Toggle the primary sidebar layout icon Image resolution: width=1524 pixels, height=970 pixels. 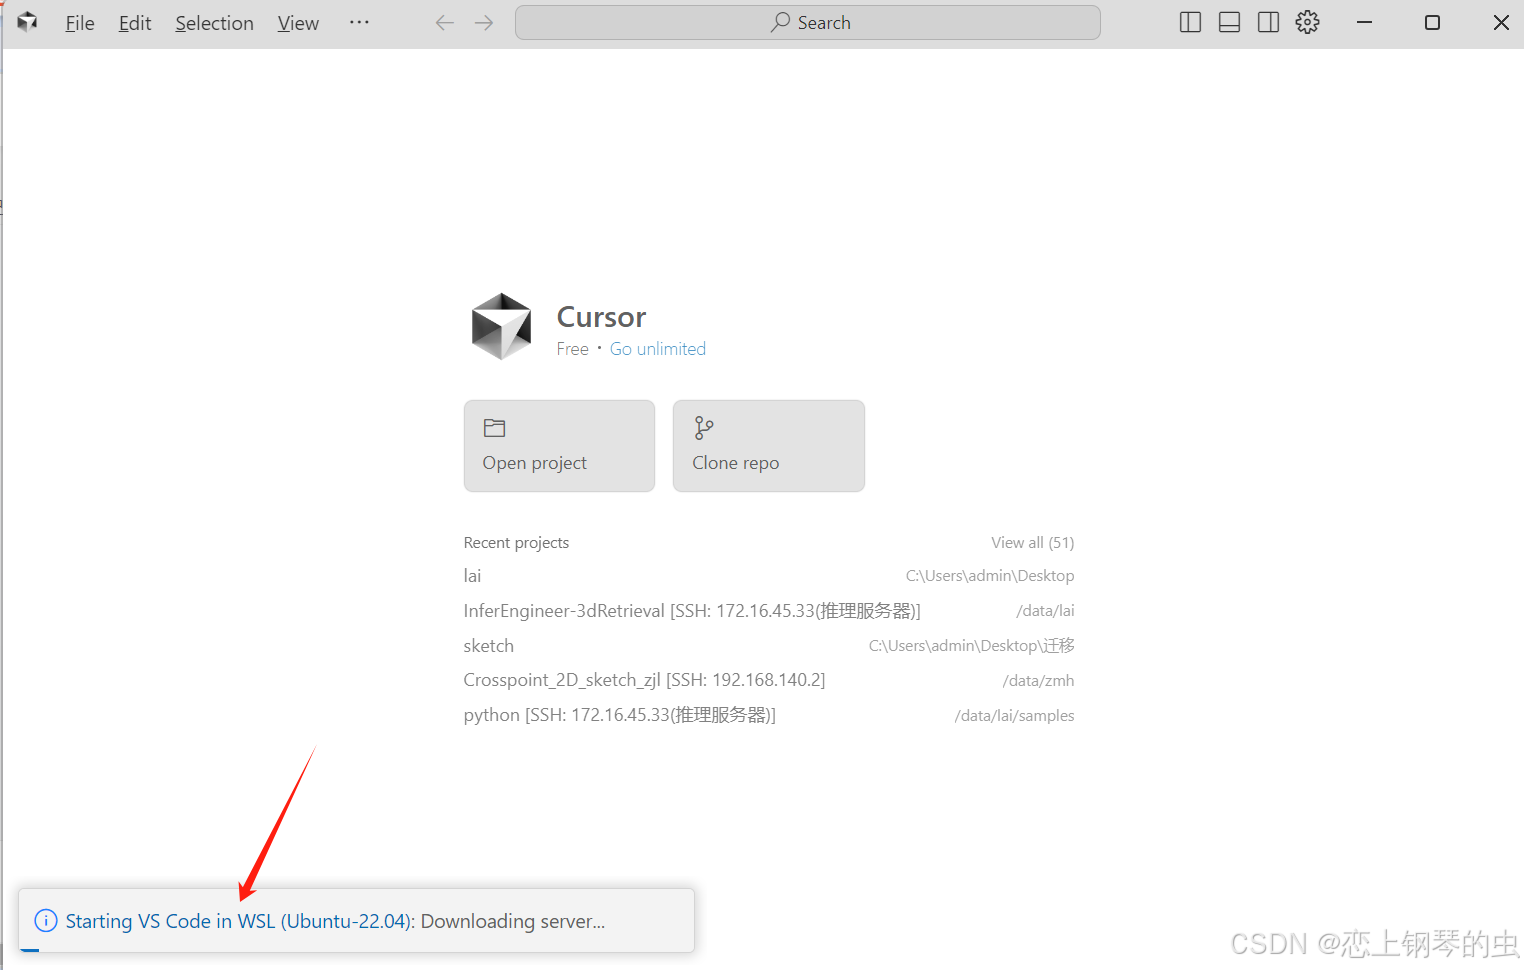[1190, 22]
